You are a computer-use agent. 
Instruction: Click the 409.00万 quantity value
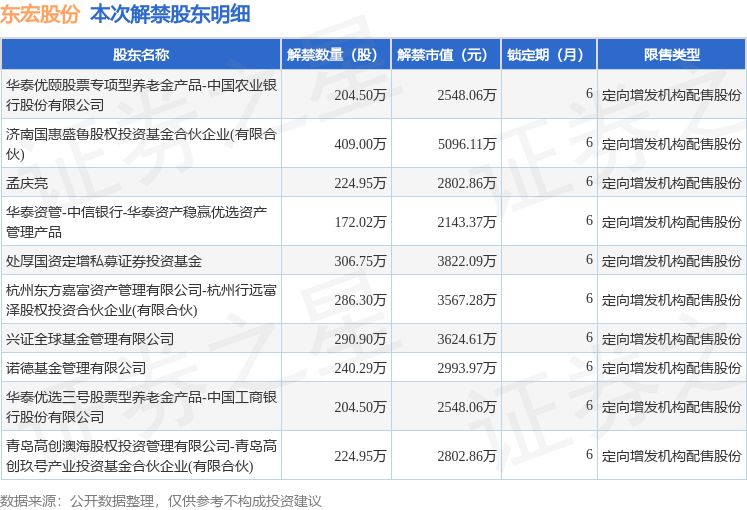pos(360,144)
